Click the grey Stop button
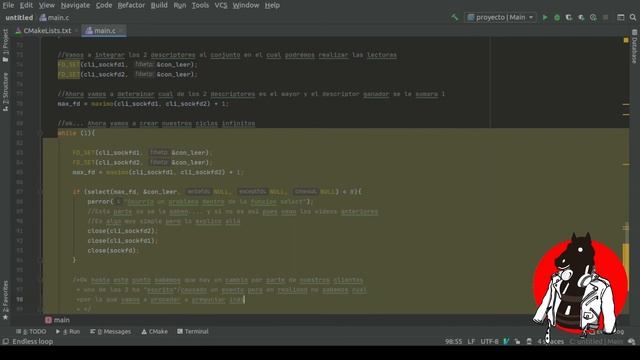The width and height of the screenshot is (640, 360). tap(605, 18)
